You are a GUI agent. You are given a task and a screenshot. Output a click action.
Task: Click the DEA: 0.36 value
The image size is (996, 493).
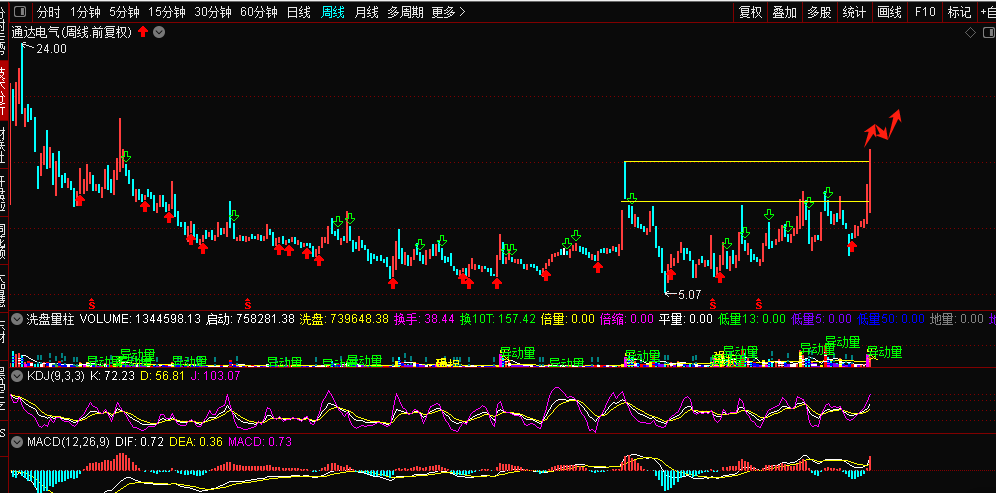[195, 441]
